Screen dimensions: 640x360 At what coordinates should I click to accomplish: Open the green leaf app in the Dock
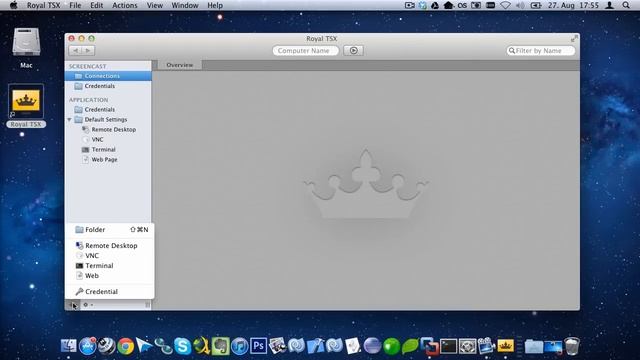click(x=410, y=346)
